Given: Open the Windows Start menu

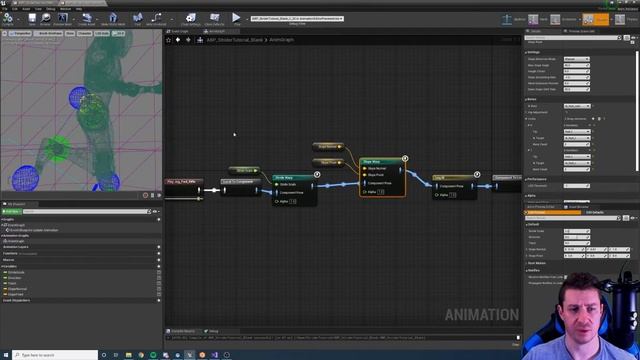Looking at the screenshot, I should 6,355.
